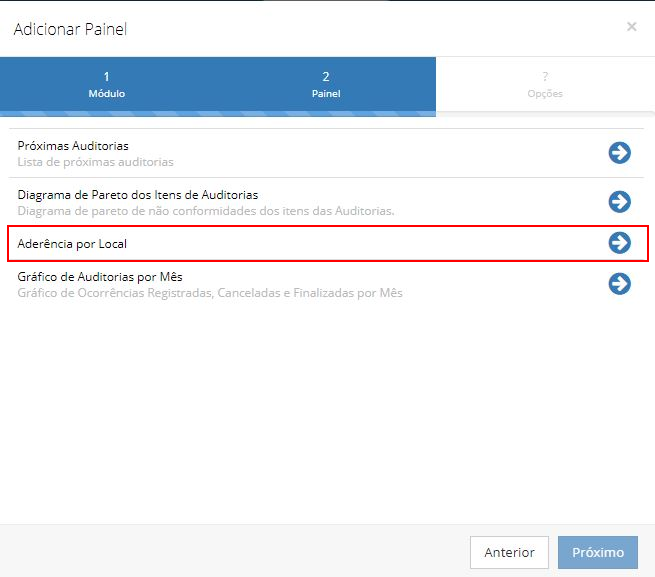Open the Opções step tab
The height and width of the screenshot is (577, 655).
(x=545, y=85)
